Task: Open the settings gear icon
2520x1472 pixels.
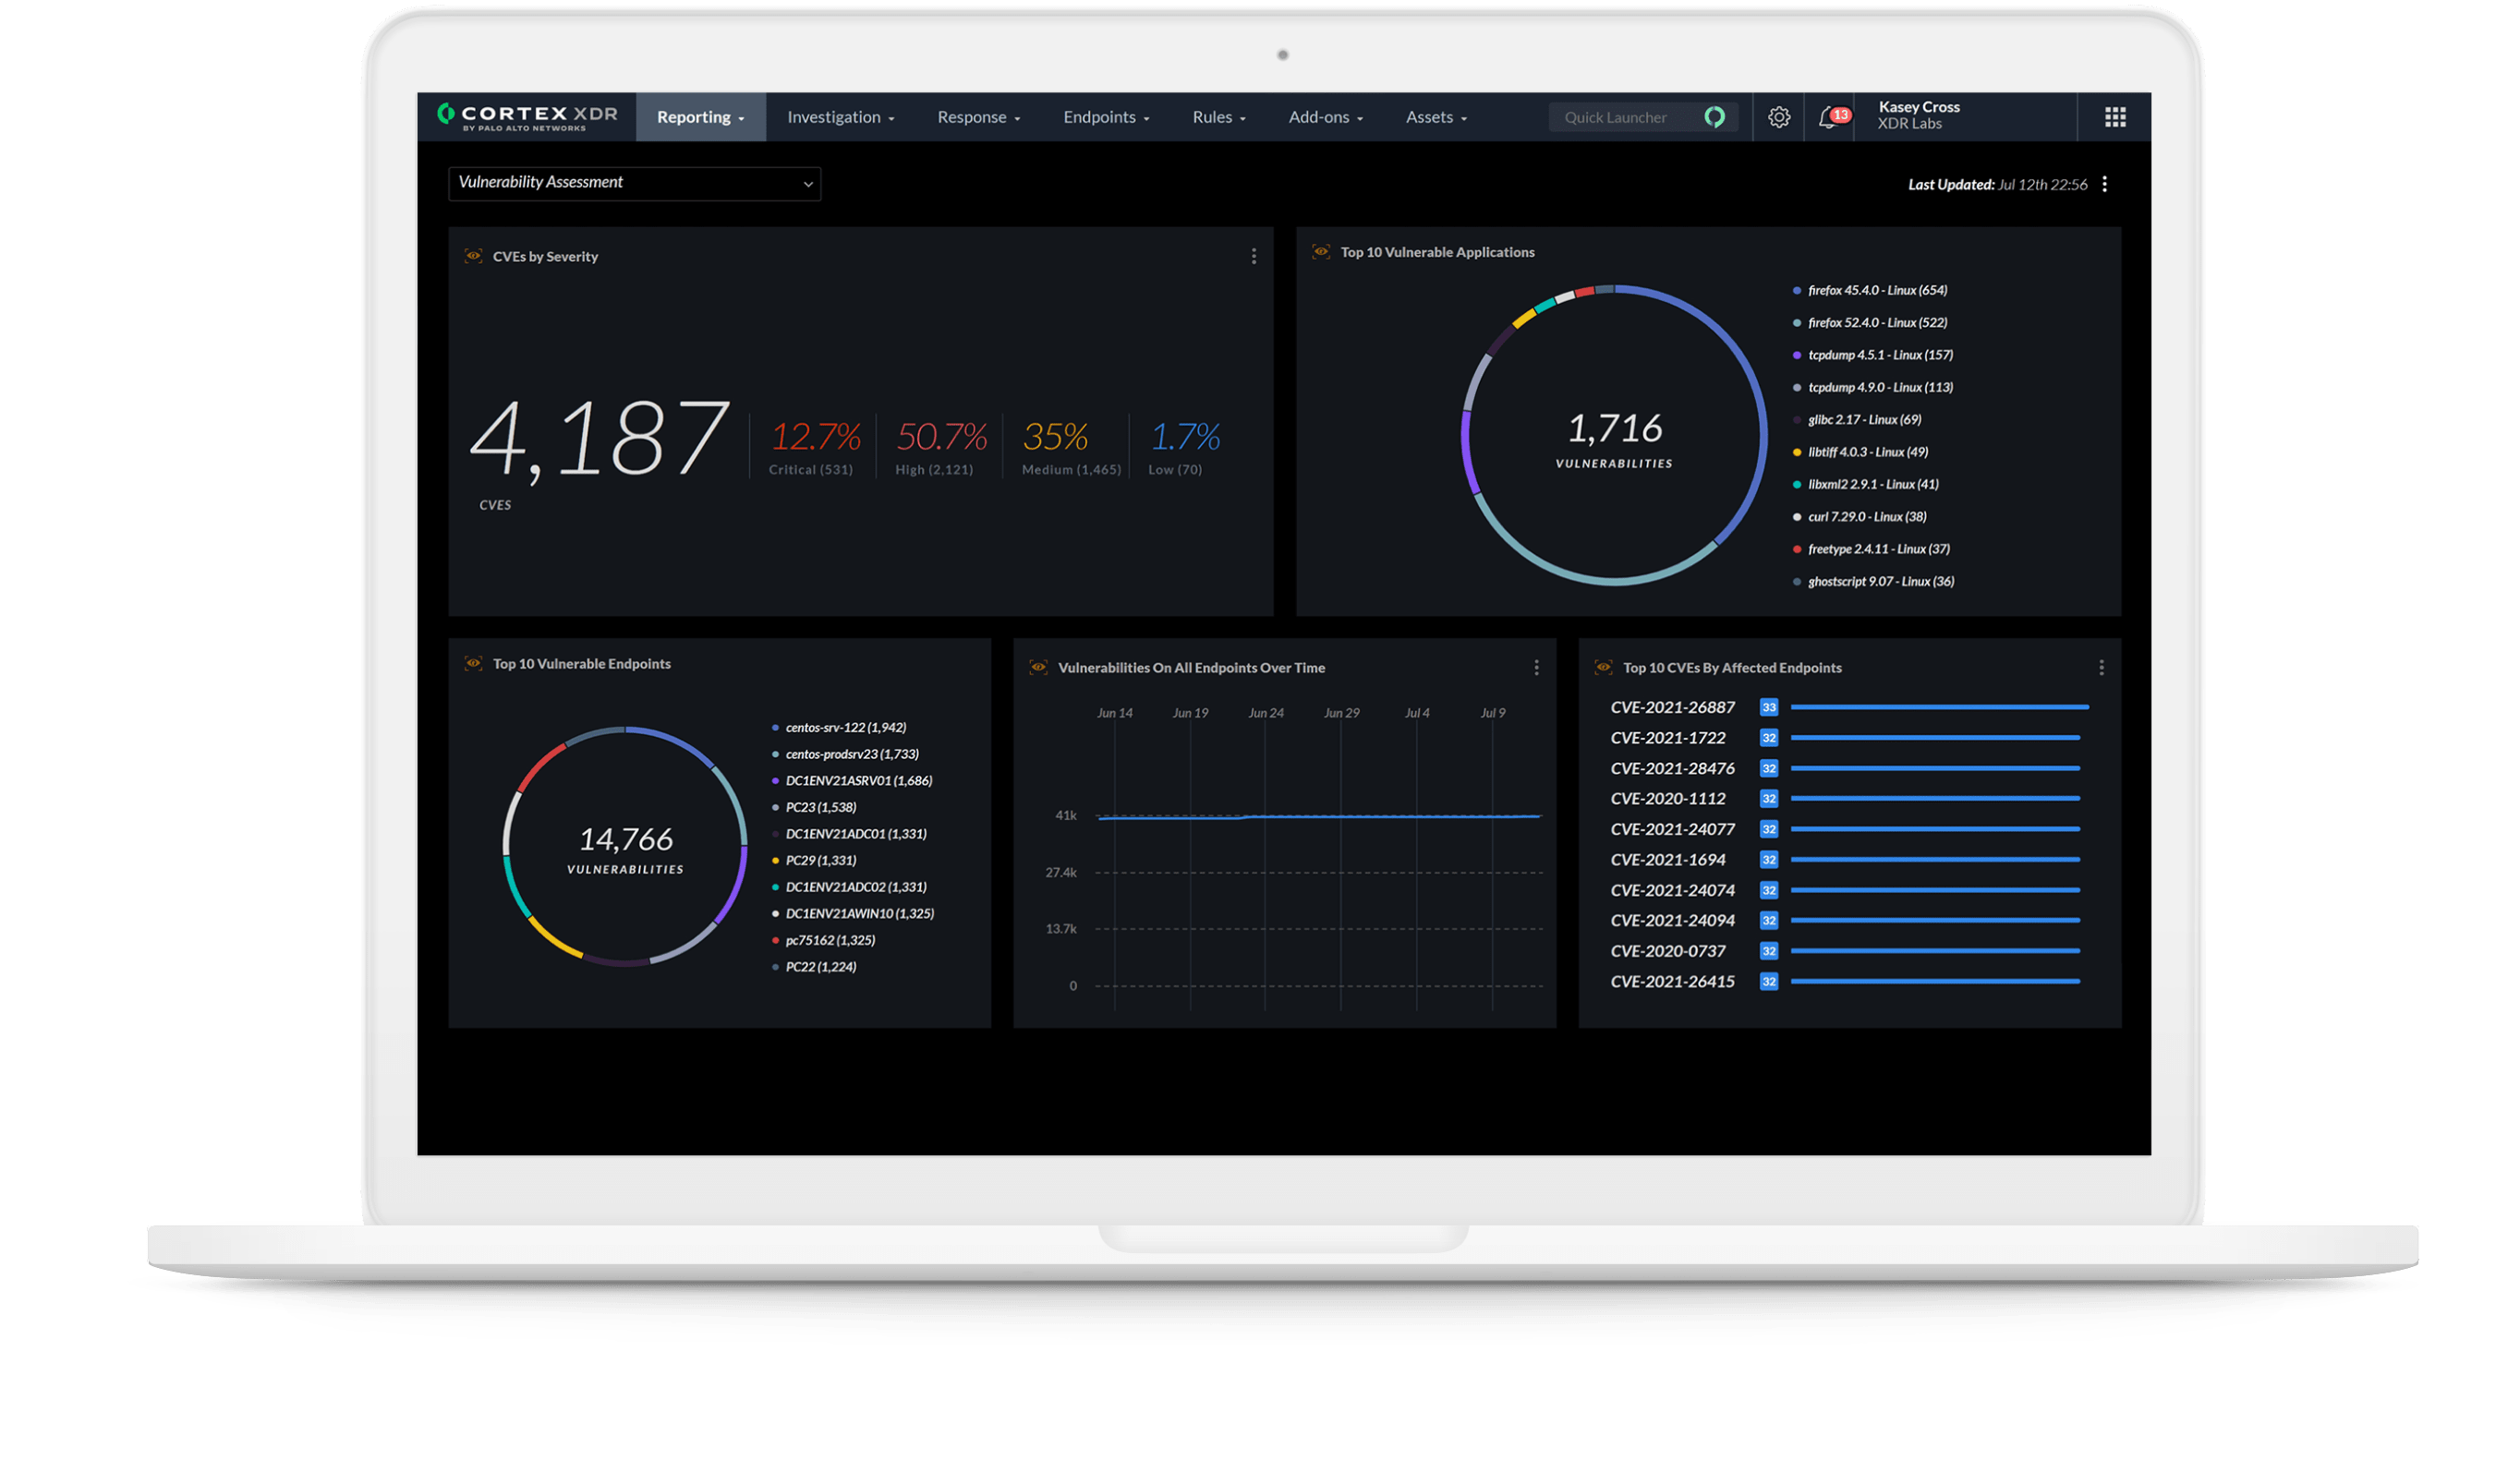Action: pos(1780,117)
